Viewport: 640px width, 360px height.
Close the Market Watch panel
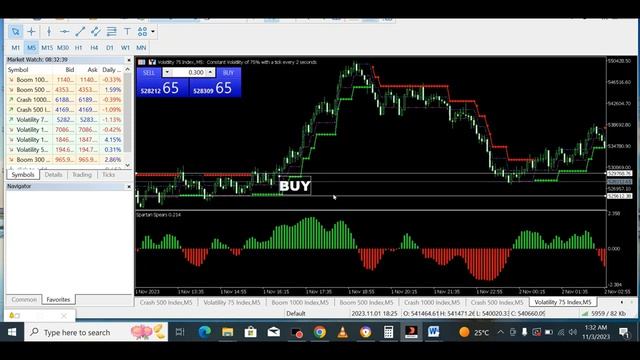point(129,60)
